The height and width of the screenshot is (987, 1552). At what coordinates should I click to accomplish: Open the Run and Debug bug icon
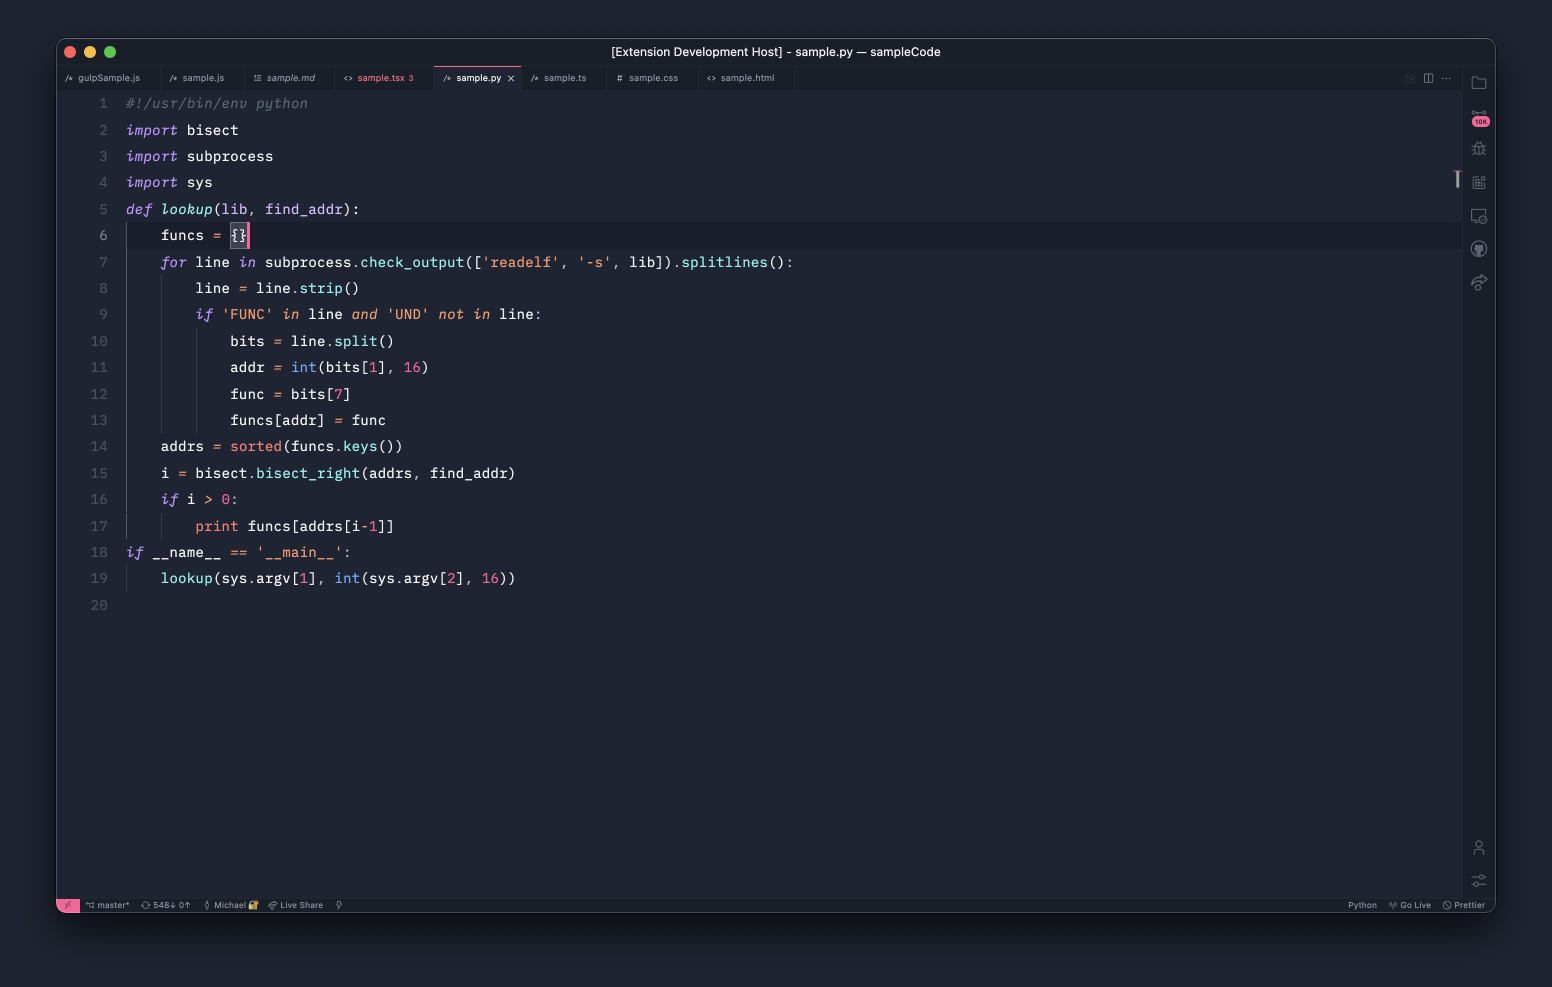click(1479, 149)
